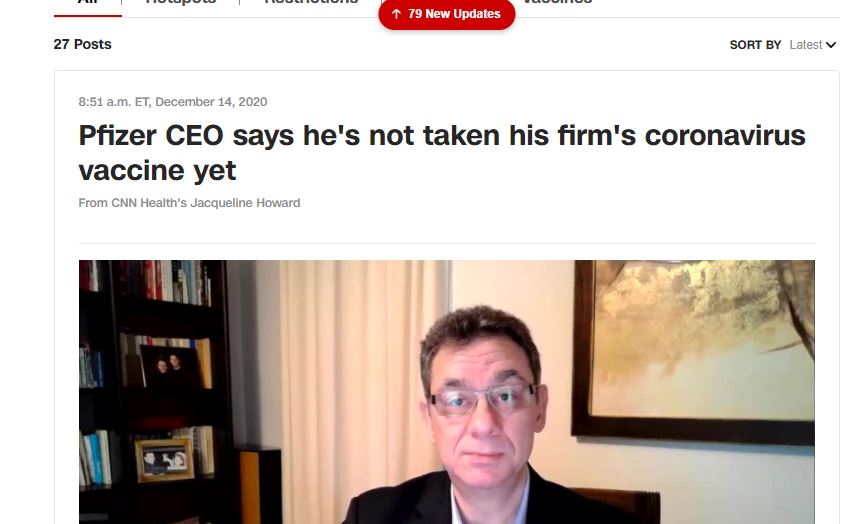Click the 27 Posts count label
This screenshot has width=860, height=524.
[82, 44]
